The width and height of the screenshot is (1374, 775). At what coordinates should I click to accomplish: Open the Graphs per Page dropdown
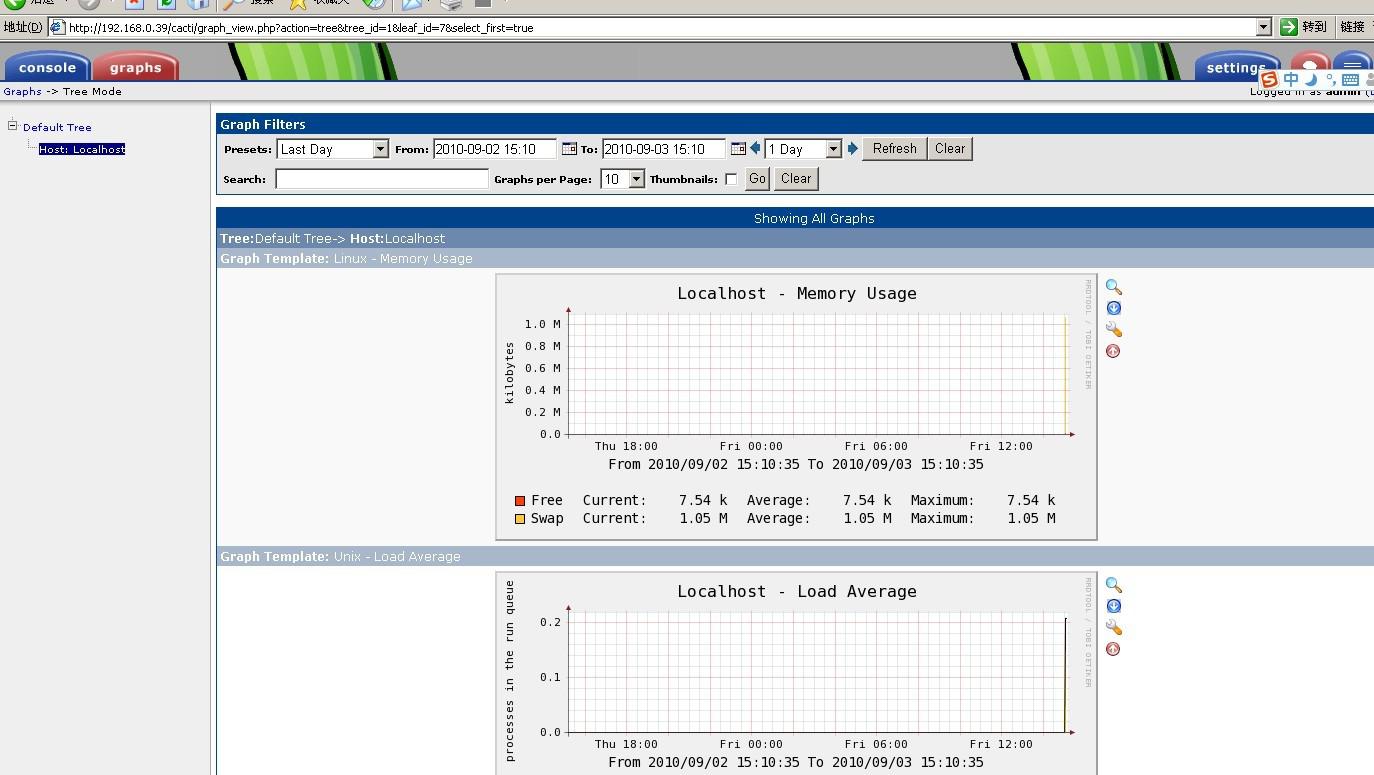[x=622, y=179]
